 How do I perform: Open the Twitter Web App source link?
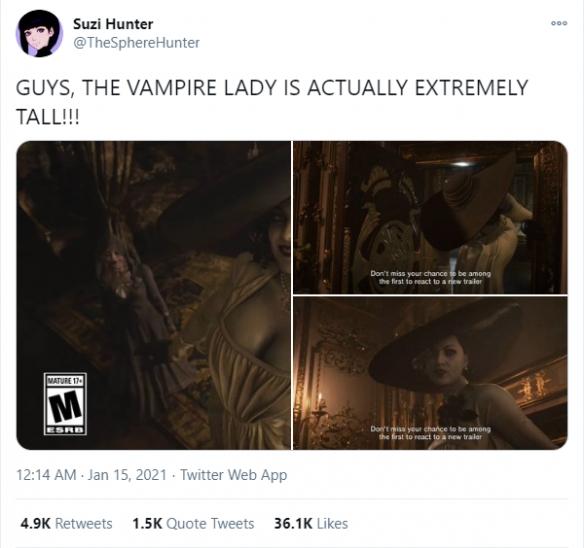(x=234, y=475)
